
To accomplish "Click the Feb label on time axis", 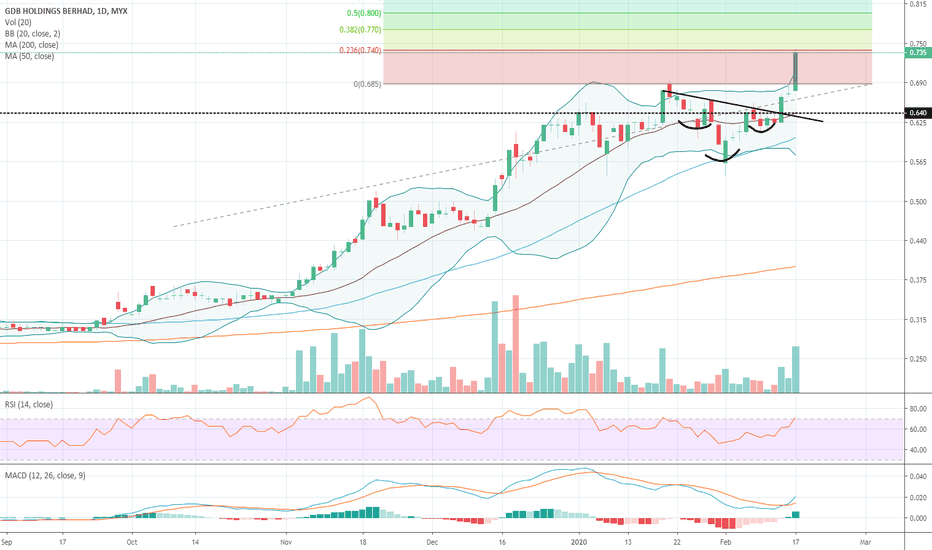I will pyautogui.click(x=725, y=542).
